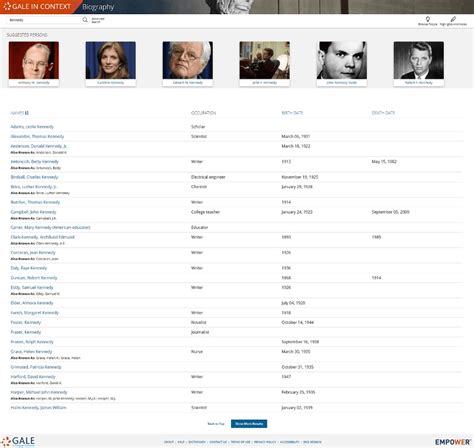Click the search magnifier icon

tap(85, 20)
